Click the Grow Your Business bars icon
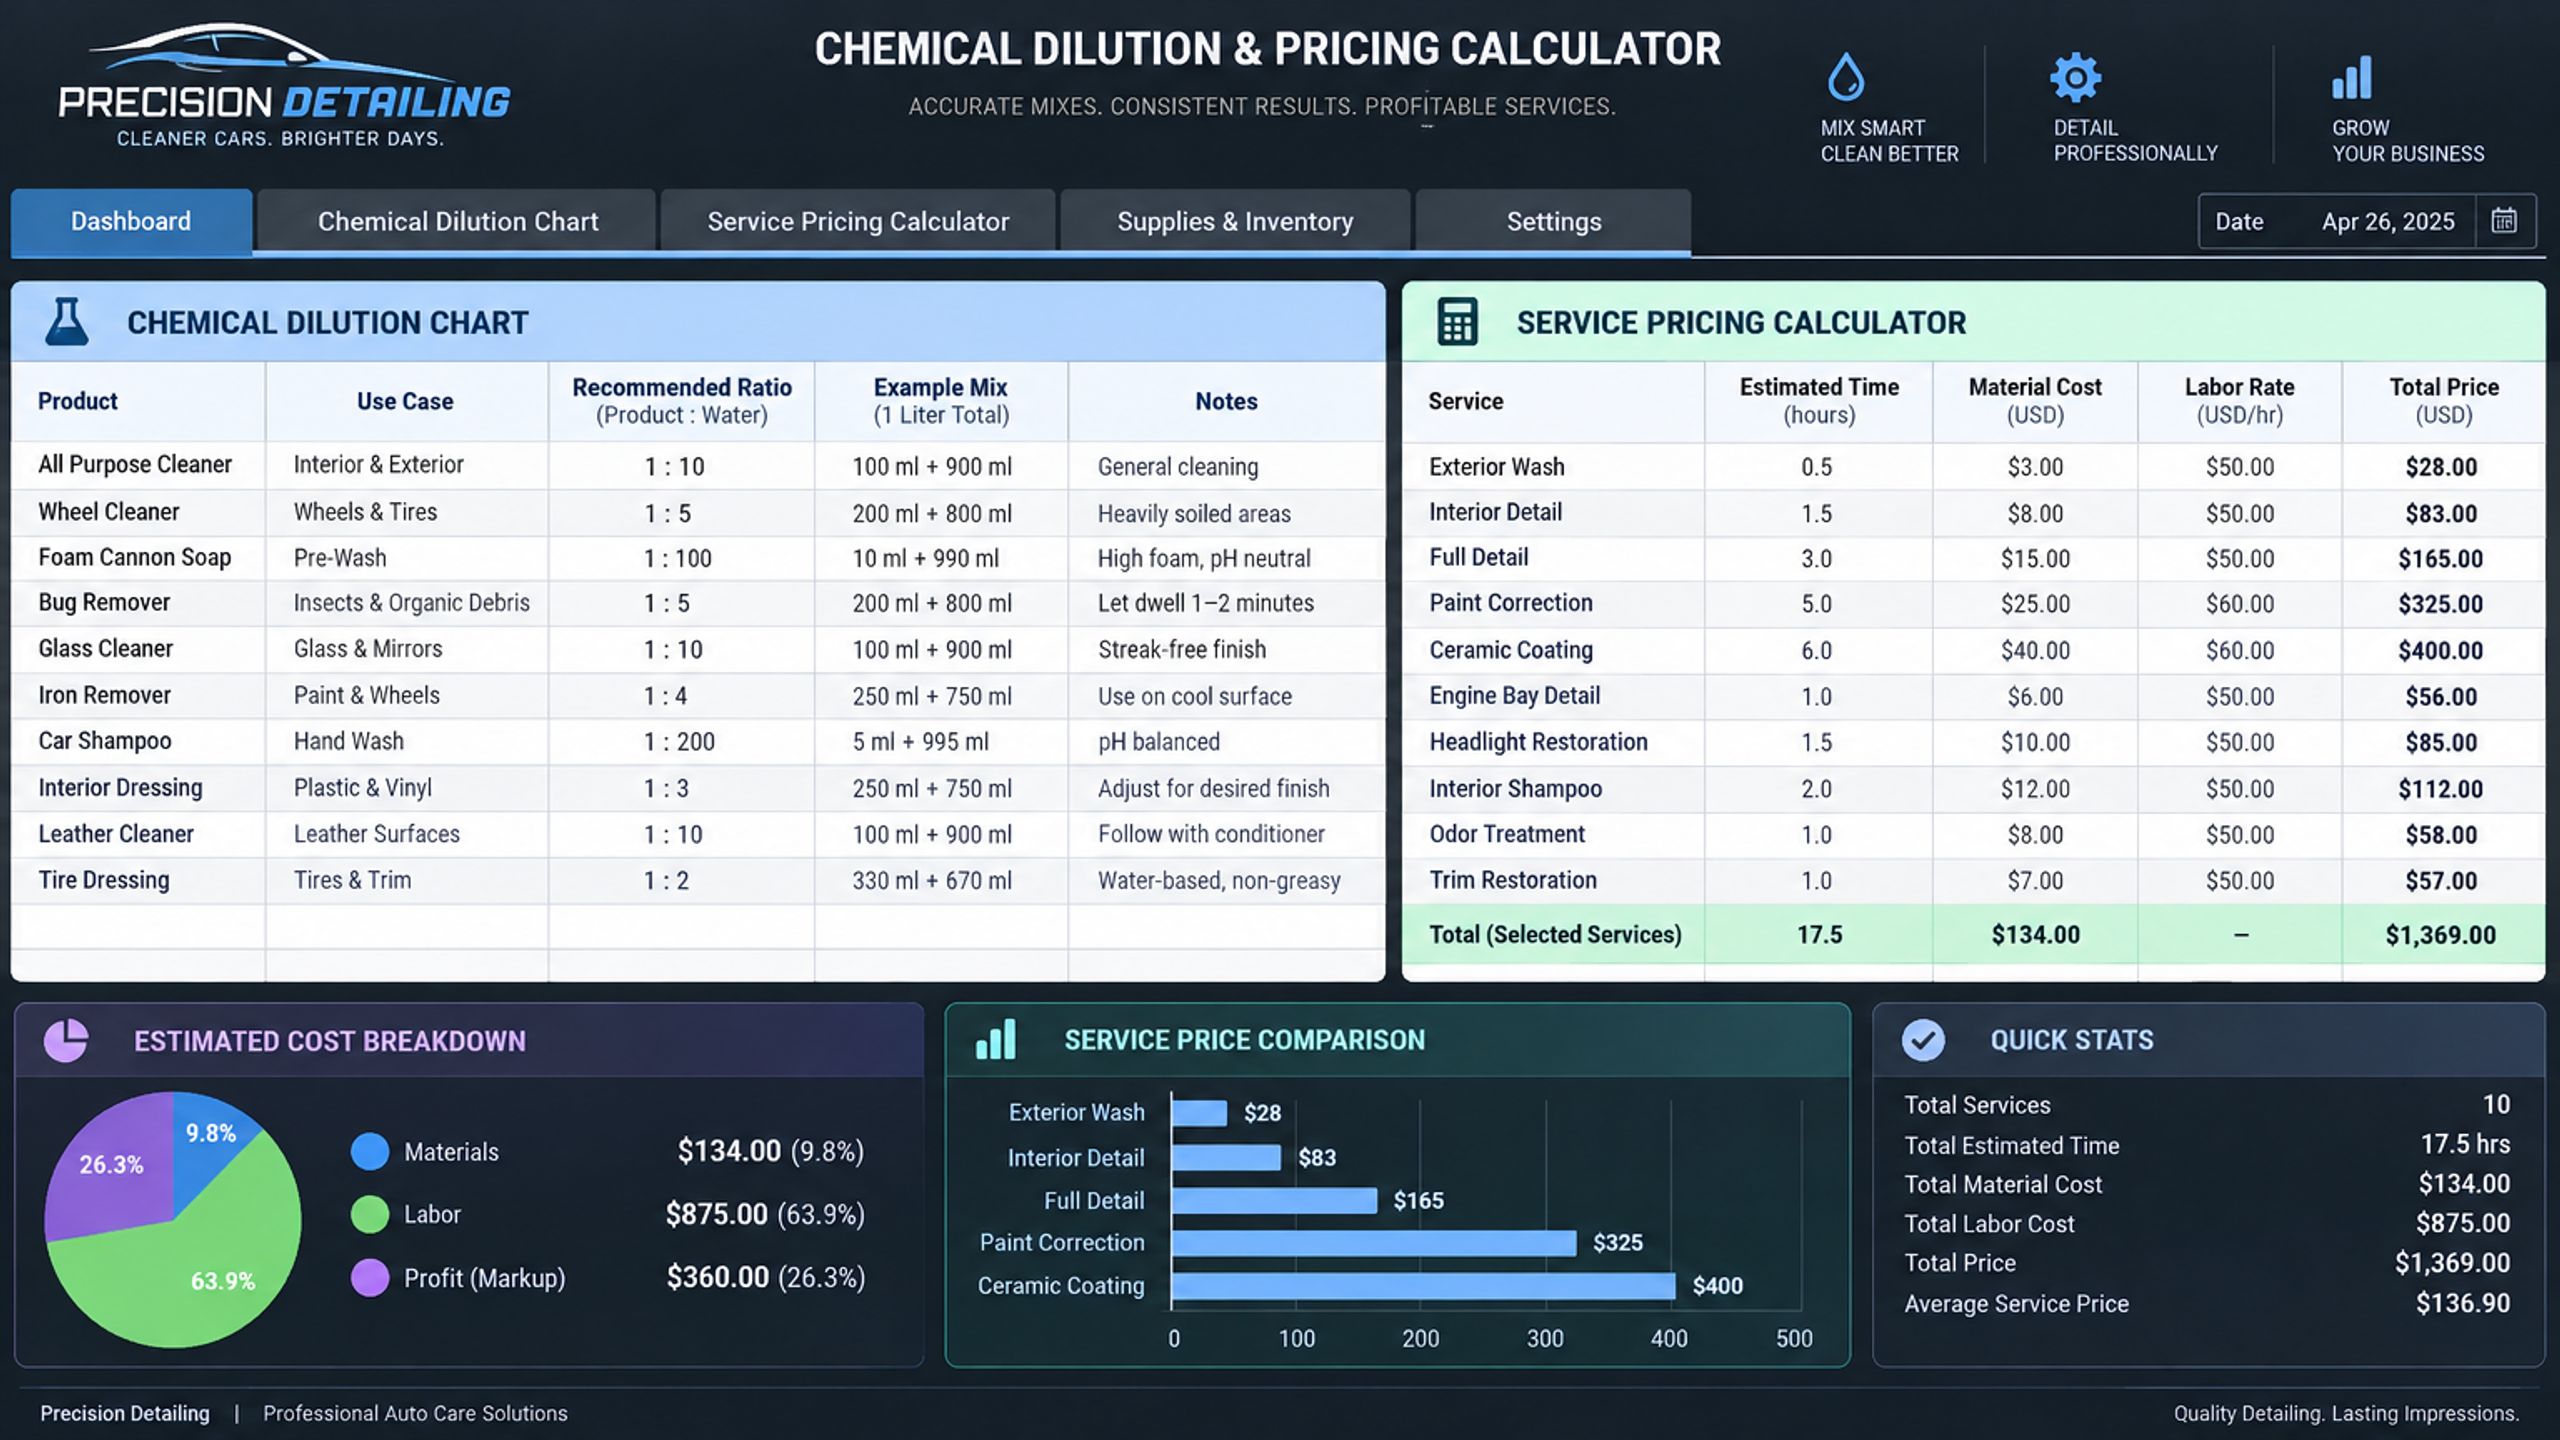Screen dimensions: 2560x1440 click(x=2352, y=78)
